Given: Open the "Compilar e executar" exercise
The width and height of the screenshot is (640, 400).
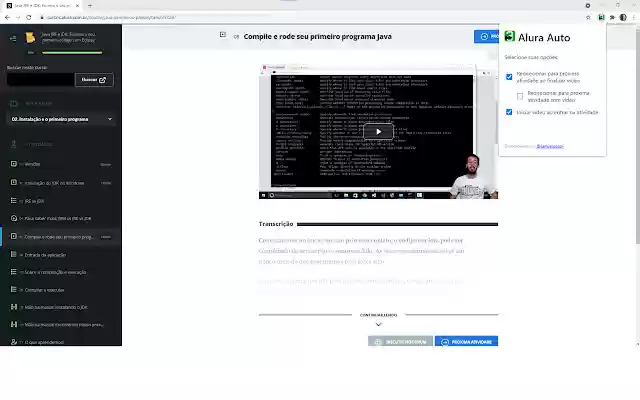Looking at the screenshot, I should pos(60,290).
